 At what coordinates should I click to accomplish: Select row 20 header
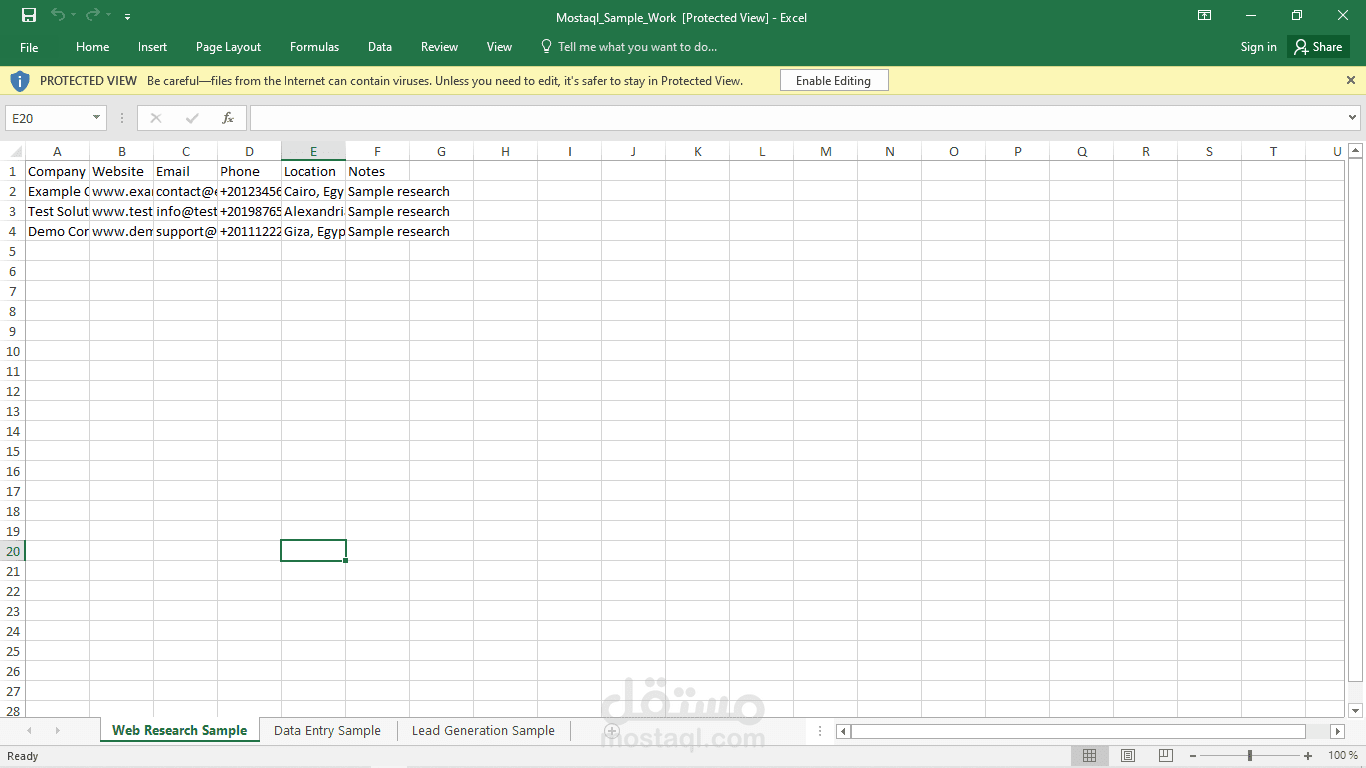point(13,551)
